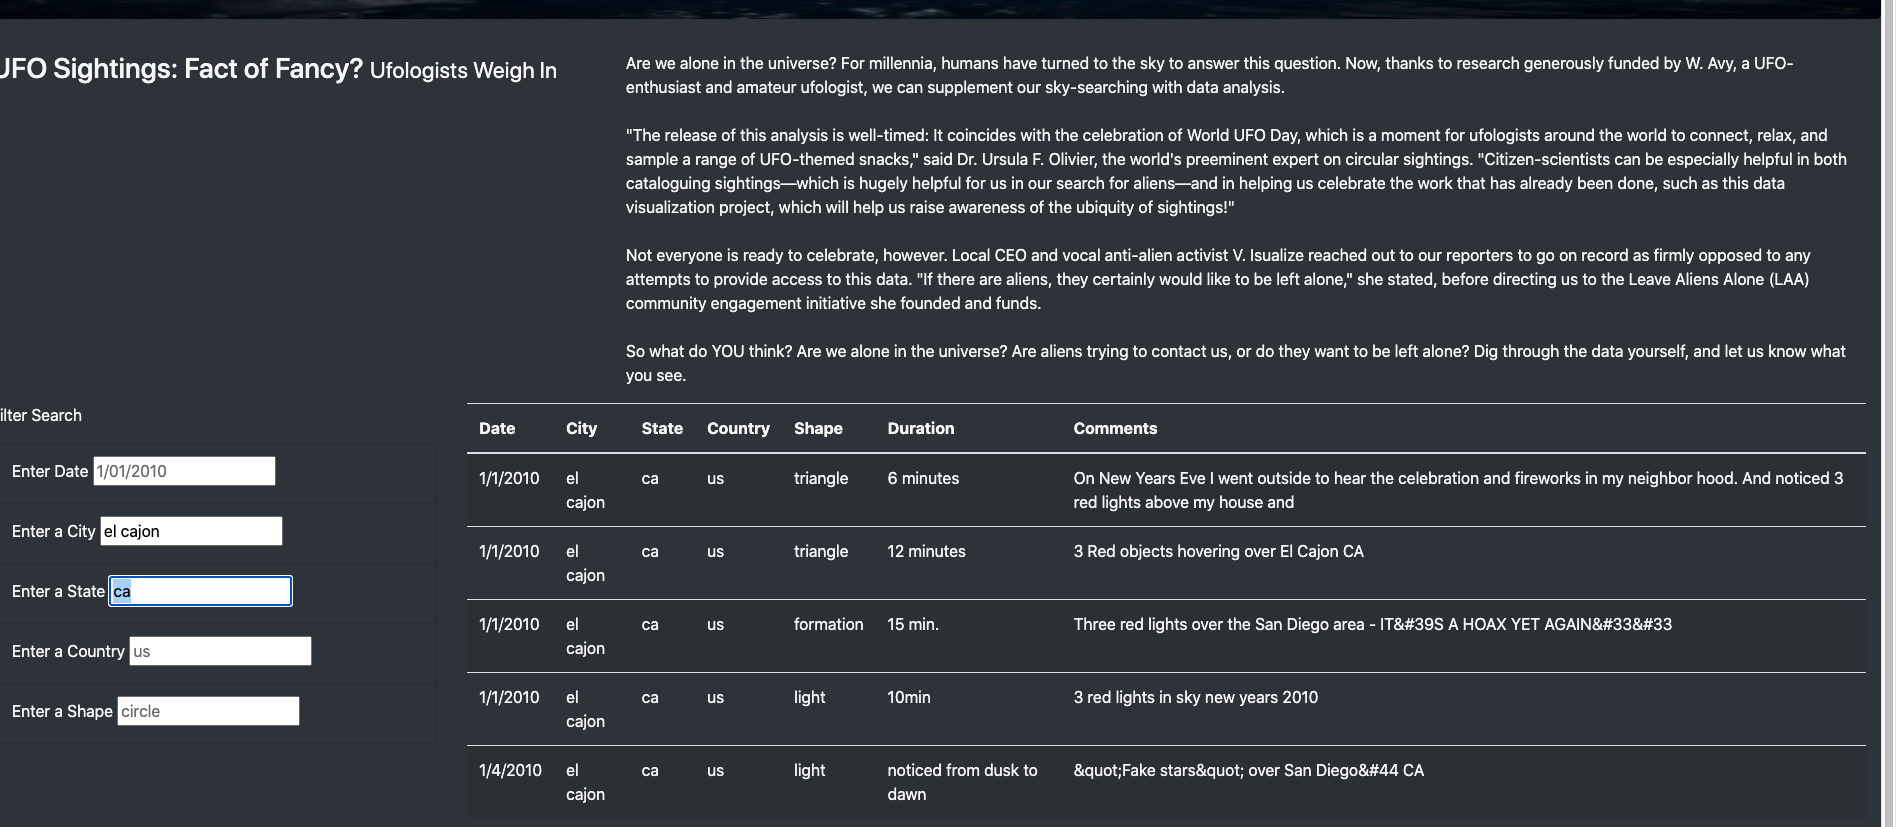Select the 1/4/2010 light sighting row
This screenshot has height=827, width=1896.
1000,782
